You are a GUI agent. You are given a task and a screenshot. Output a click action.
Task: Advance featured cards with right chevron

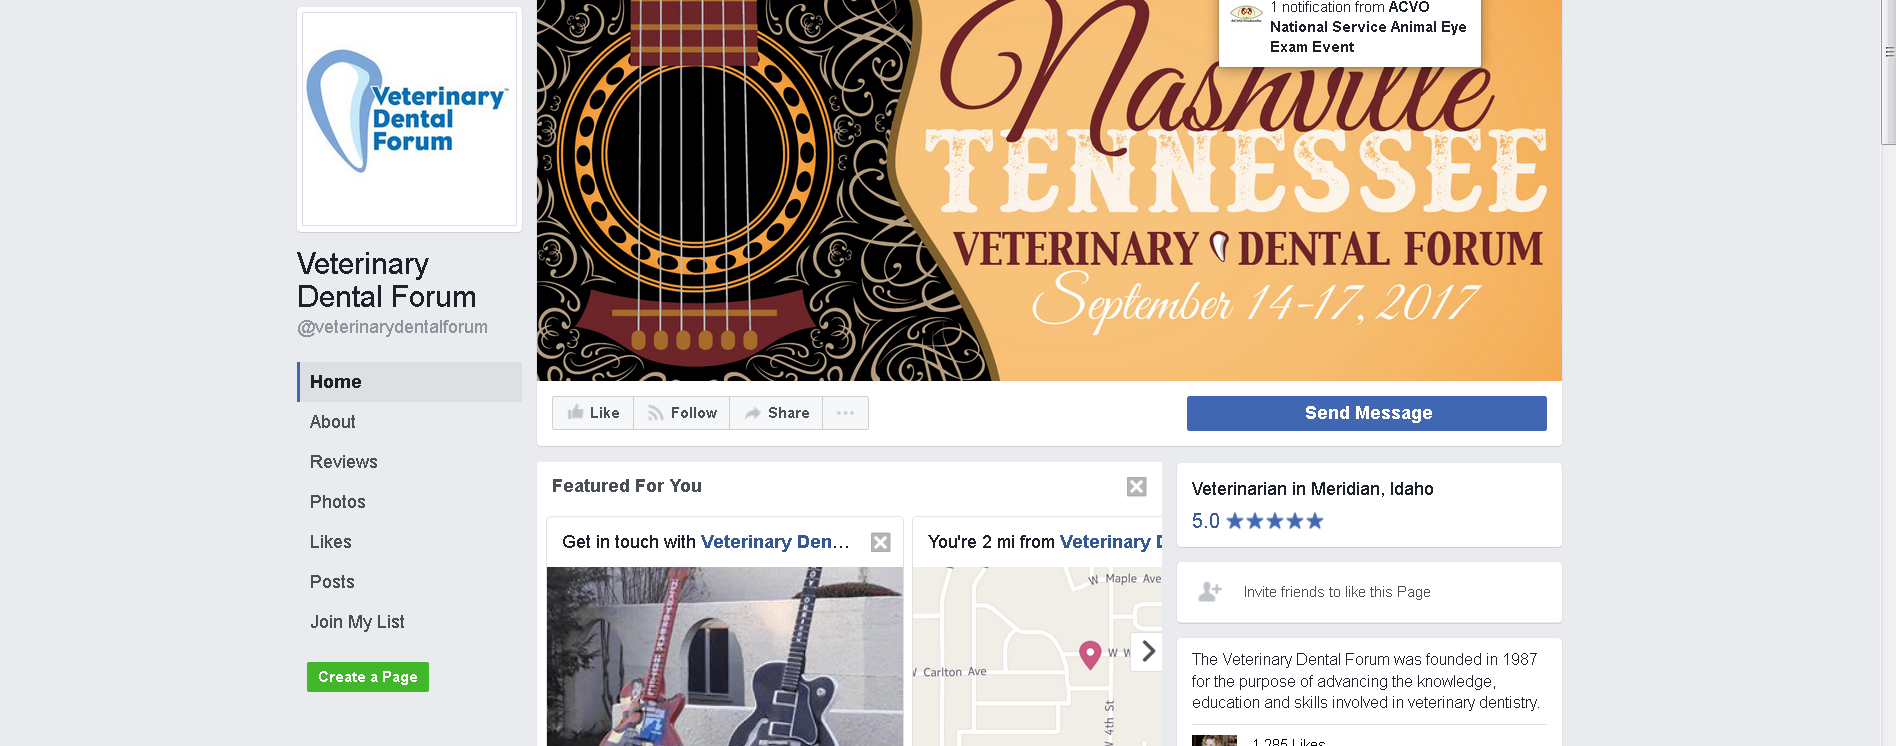point(1147,652)
